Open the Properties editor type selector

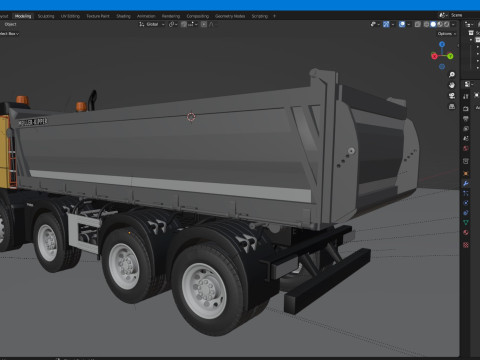pos(468,84)
